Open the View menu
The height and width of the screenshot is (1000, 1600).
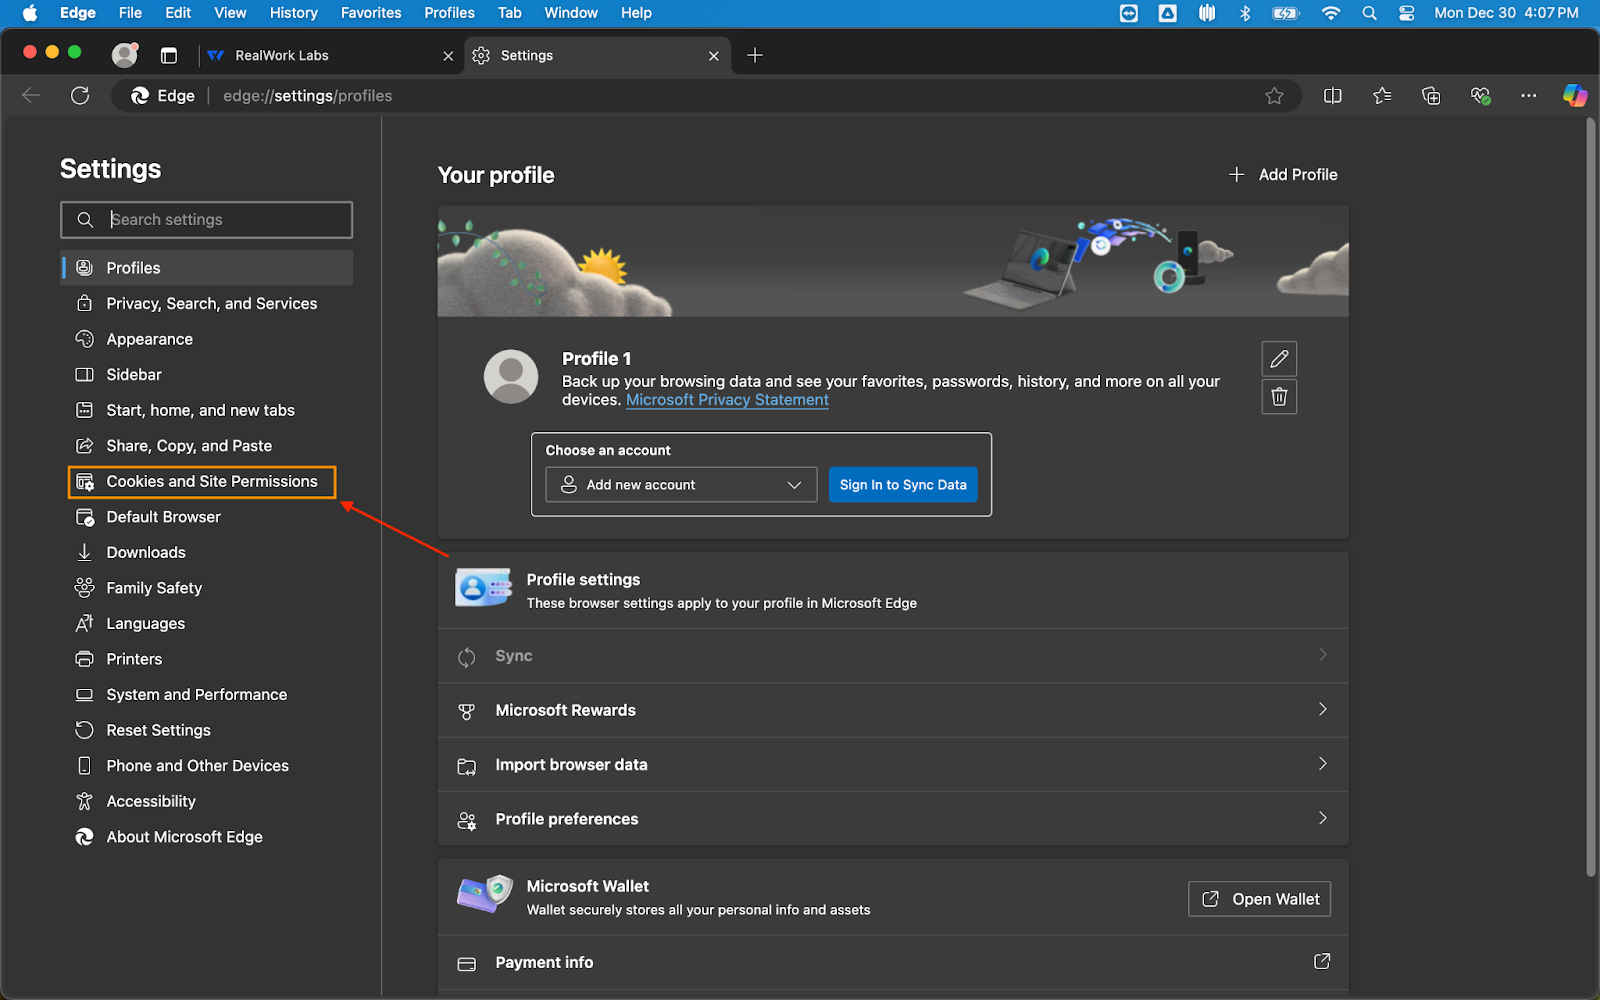(x=230, y=13)
